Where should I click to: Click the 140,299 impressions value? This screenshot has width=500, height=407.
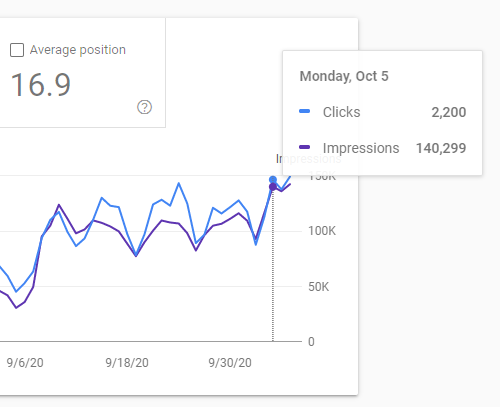pyautogui.click(x=441, y=148)
